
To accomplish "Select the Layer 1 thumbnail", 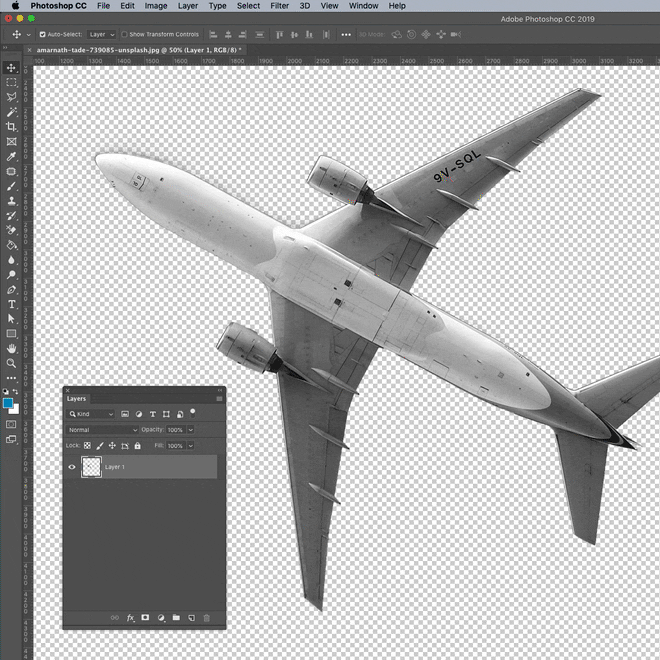I will [x=91, y=467].
